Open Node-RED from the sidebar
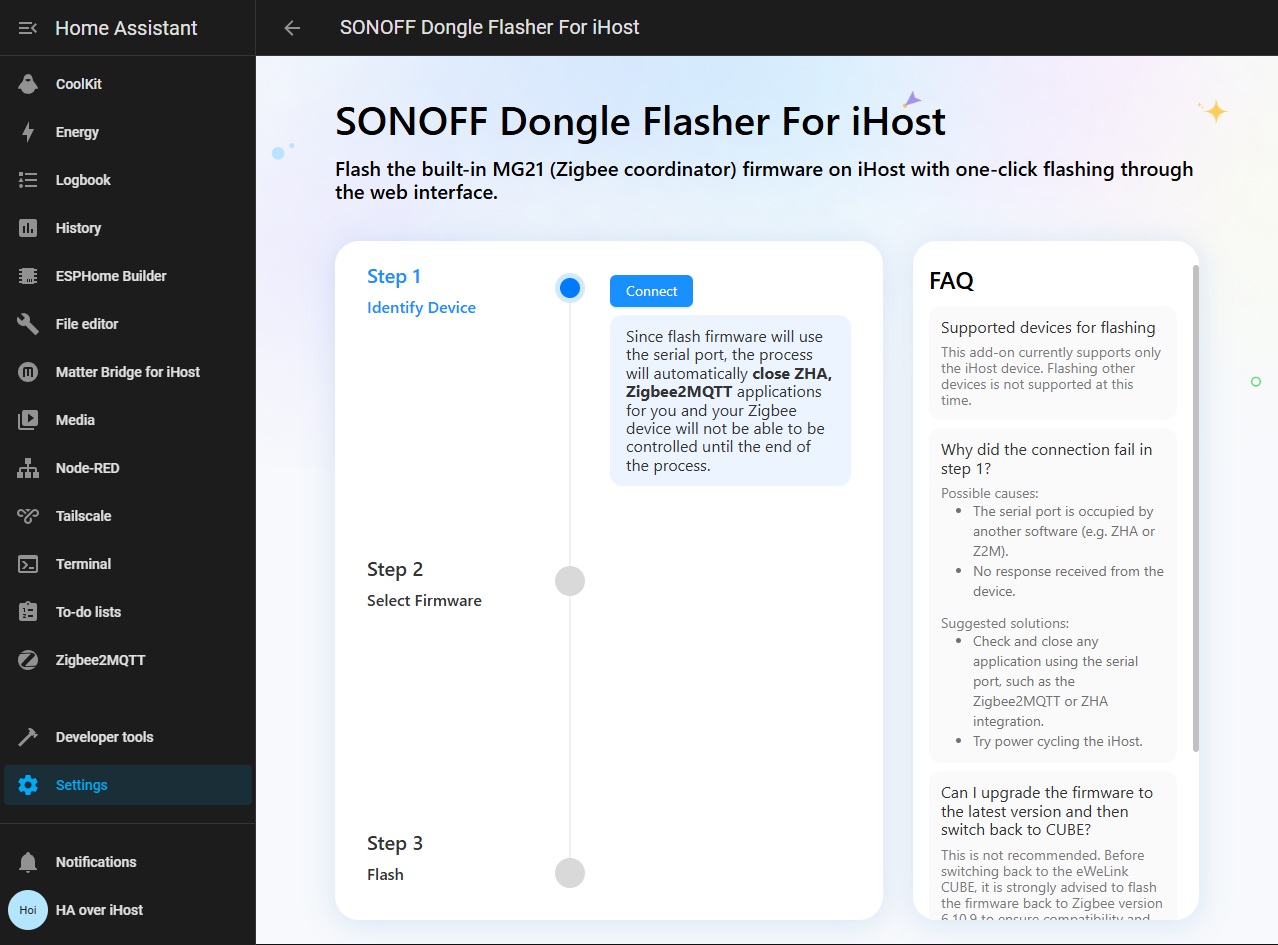Screen dimensions: 1278x945 tap(128, 468)
